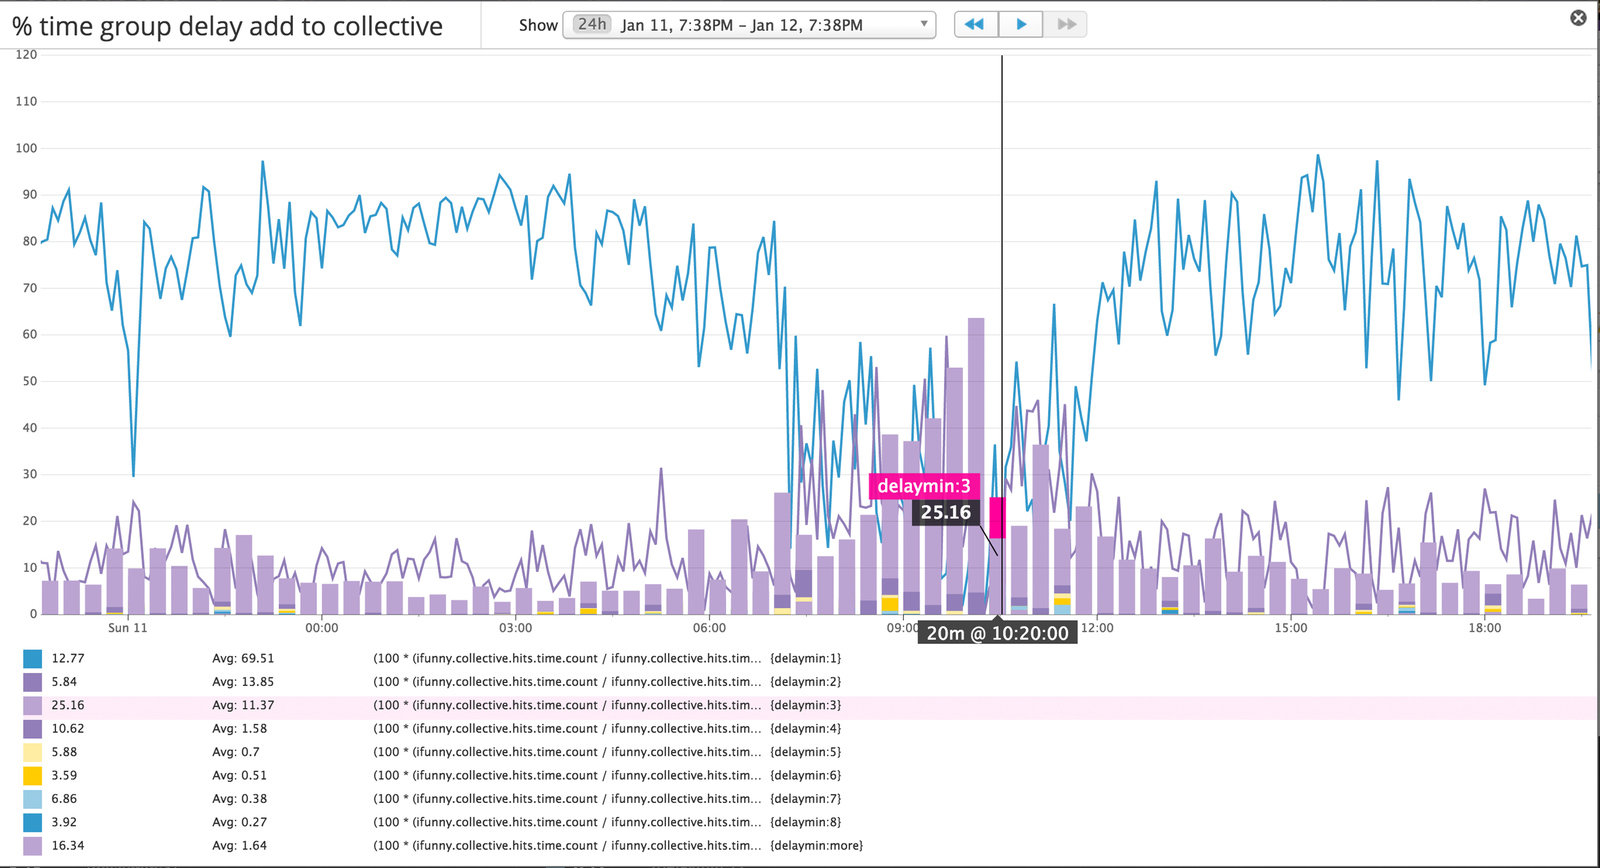Click the 'Show' label beside time selector

click(538, 25)
